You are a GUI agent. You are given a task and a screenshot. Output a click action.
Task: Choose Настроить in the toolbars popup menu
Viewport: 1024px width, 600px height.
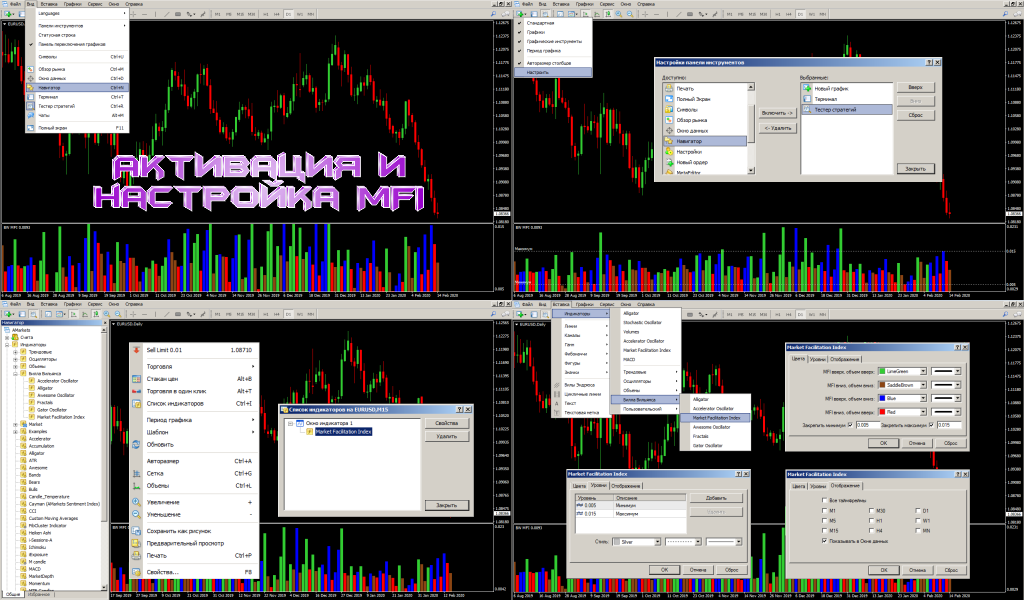point(554,72)
